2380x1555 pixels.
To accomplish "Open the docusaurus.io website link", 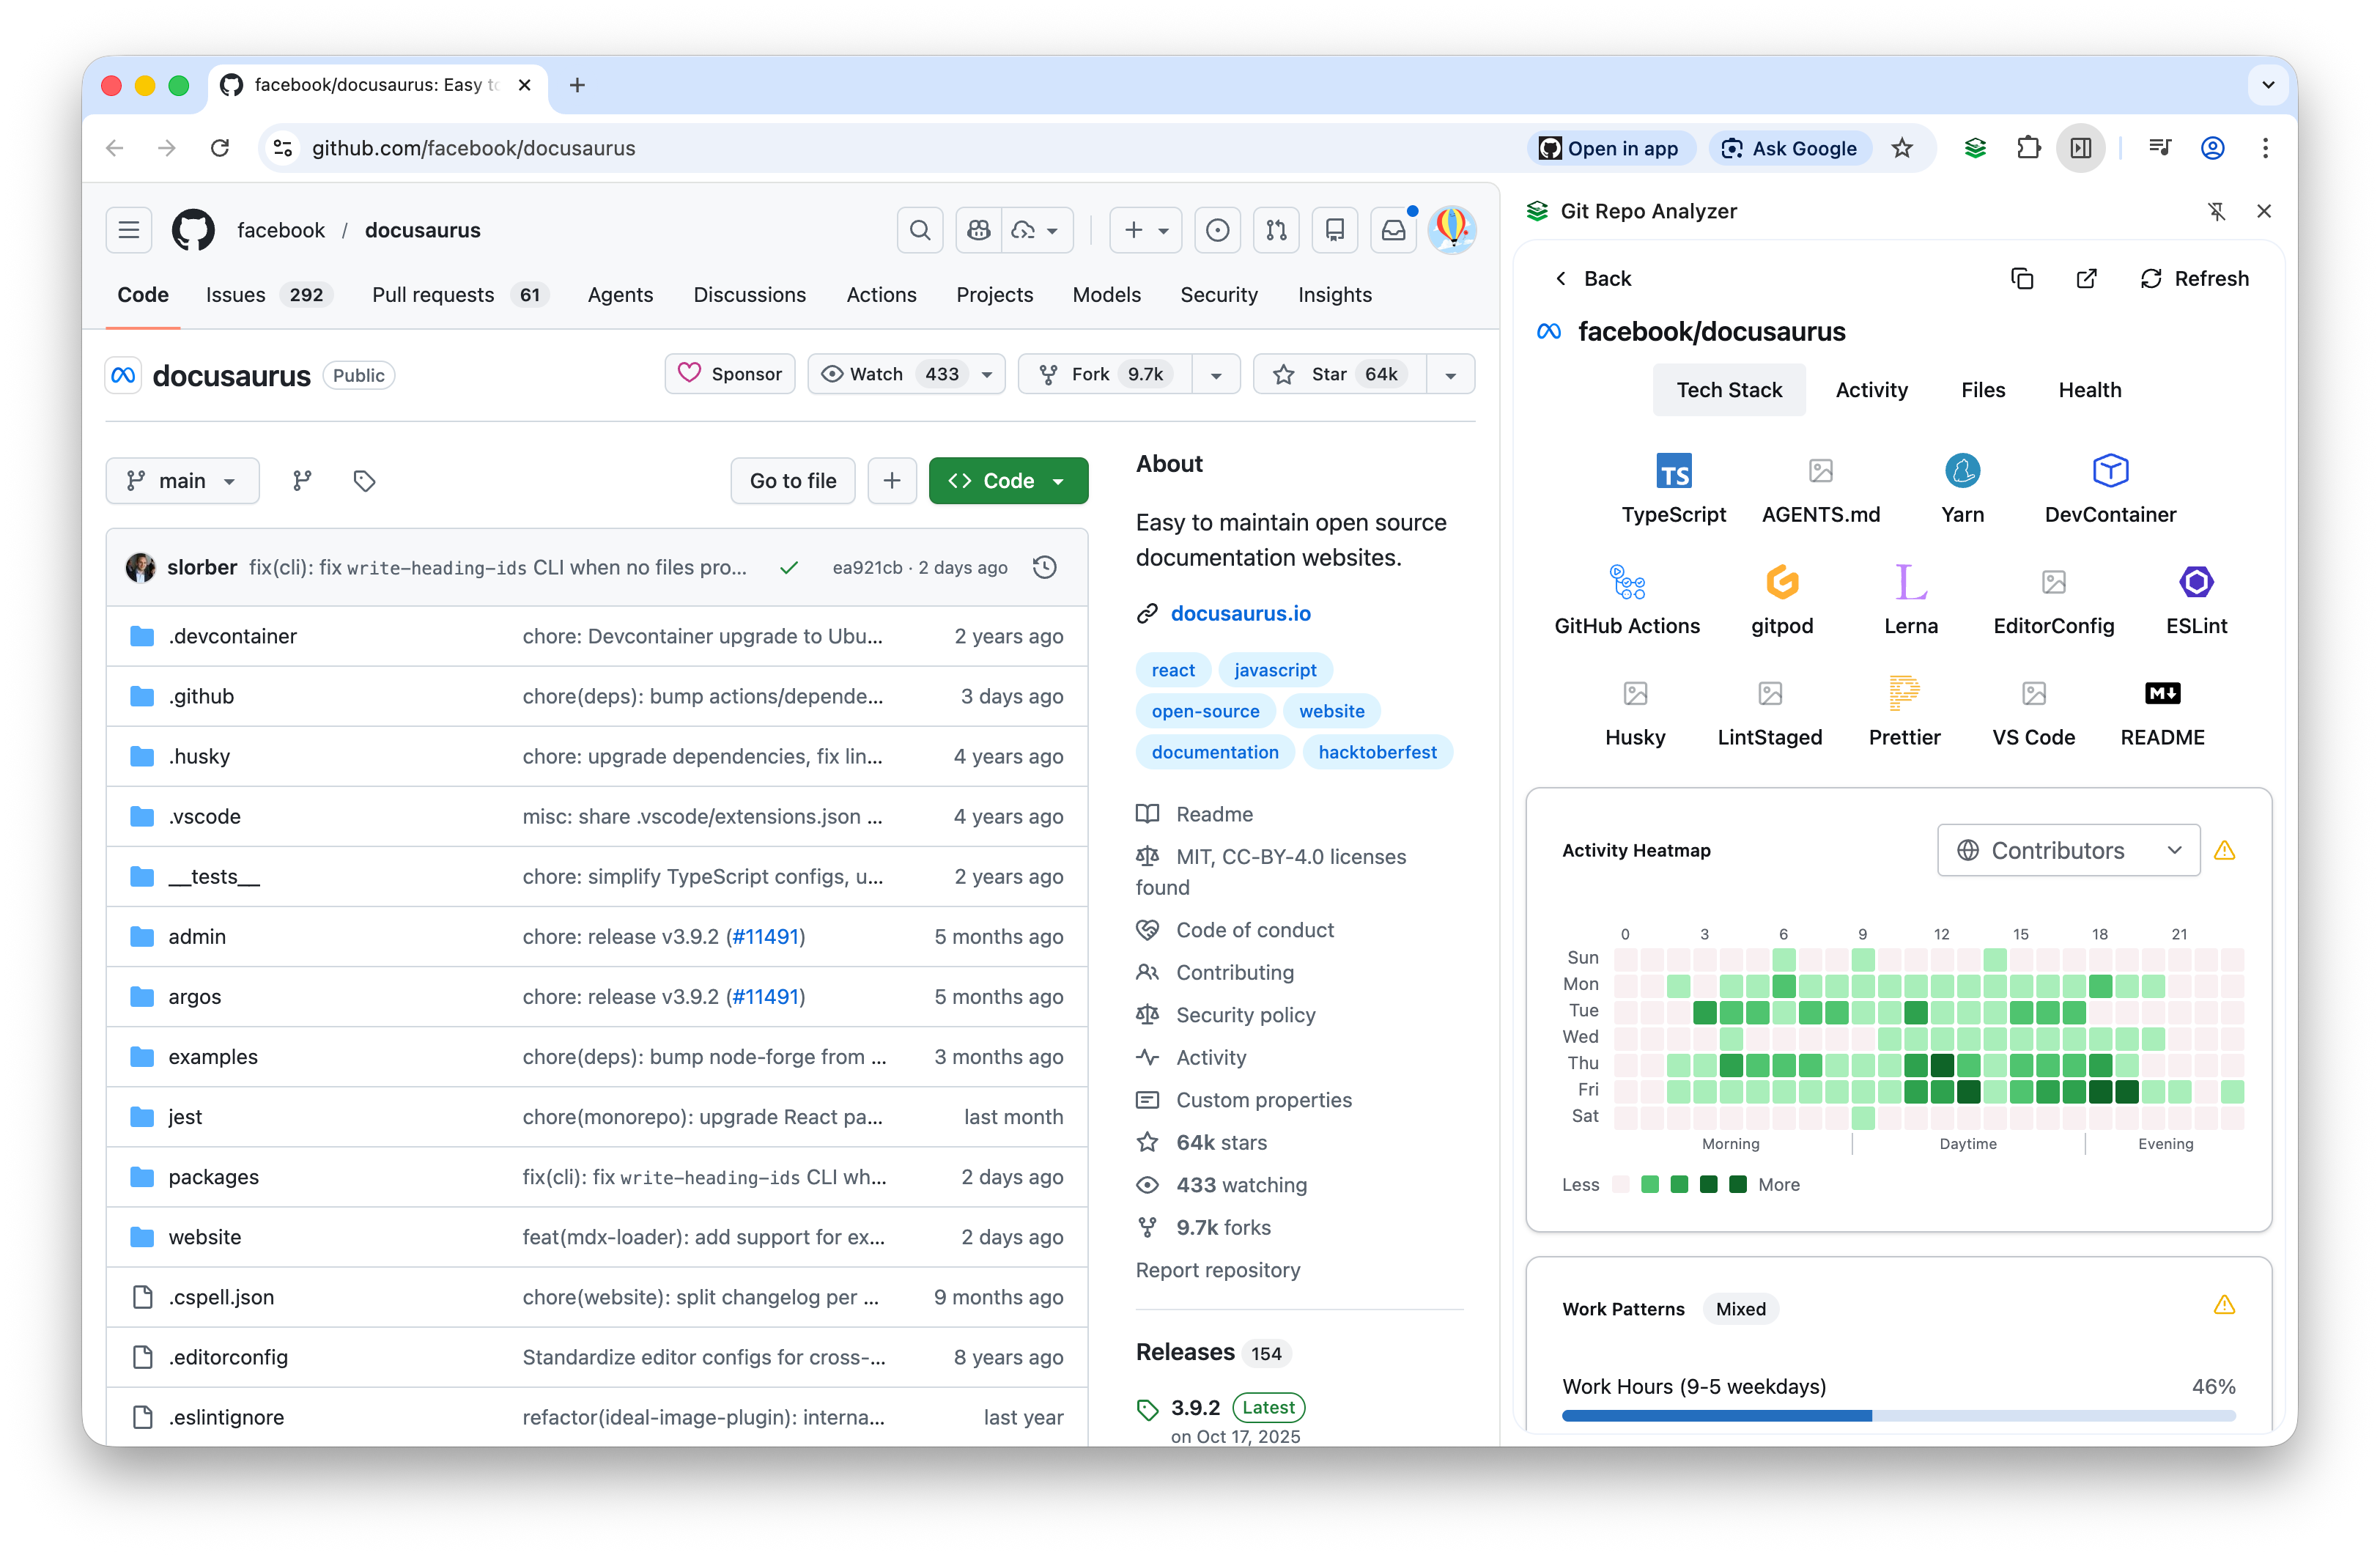I will (1240, 613).
